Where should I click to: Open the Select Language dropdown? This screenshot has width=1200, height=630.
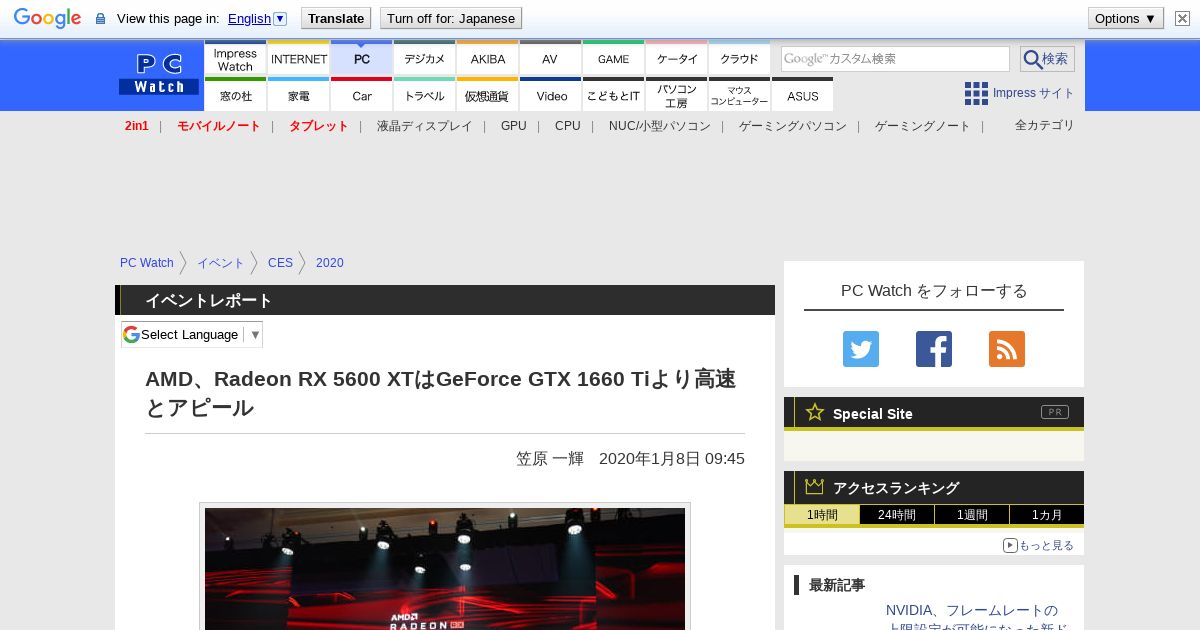[192, 334]
